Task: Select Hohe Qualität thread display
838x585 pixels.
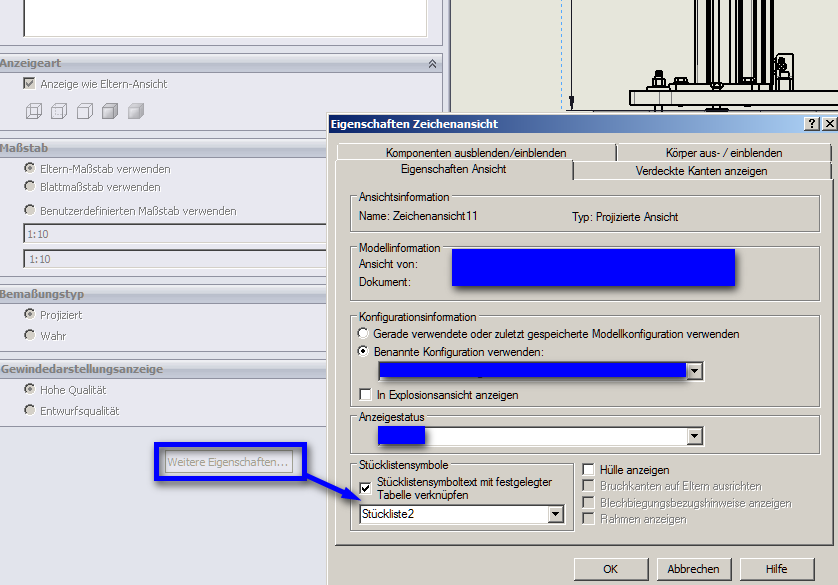Action: (x=29, y=389)
